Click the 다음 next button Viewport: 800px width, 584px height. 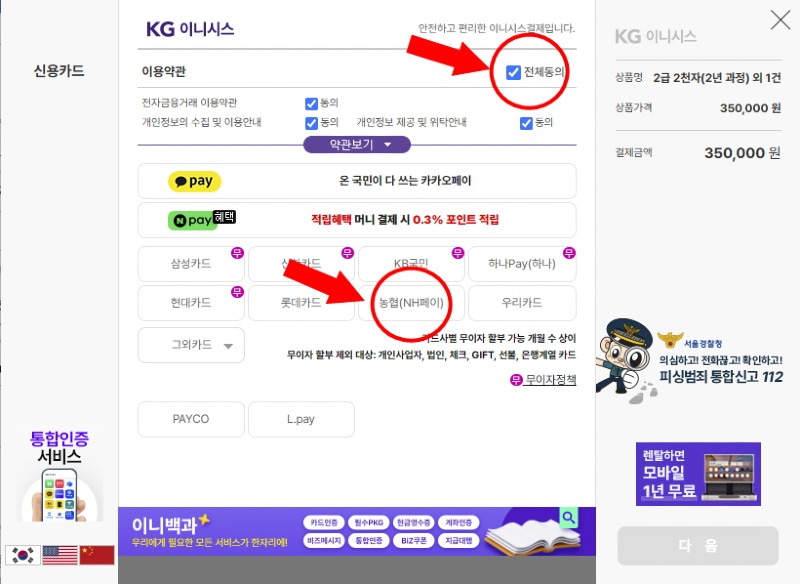tap(698, 545)
